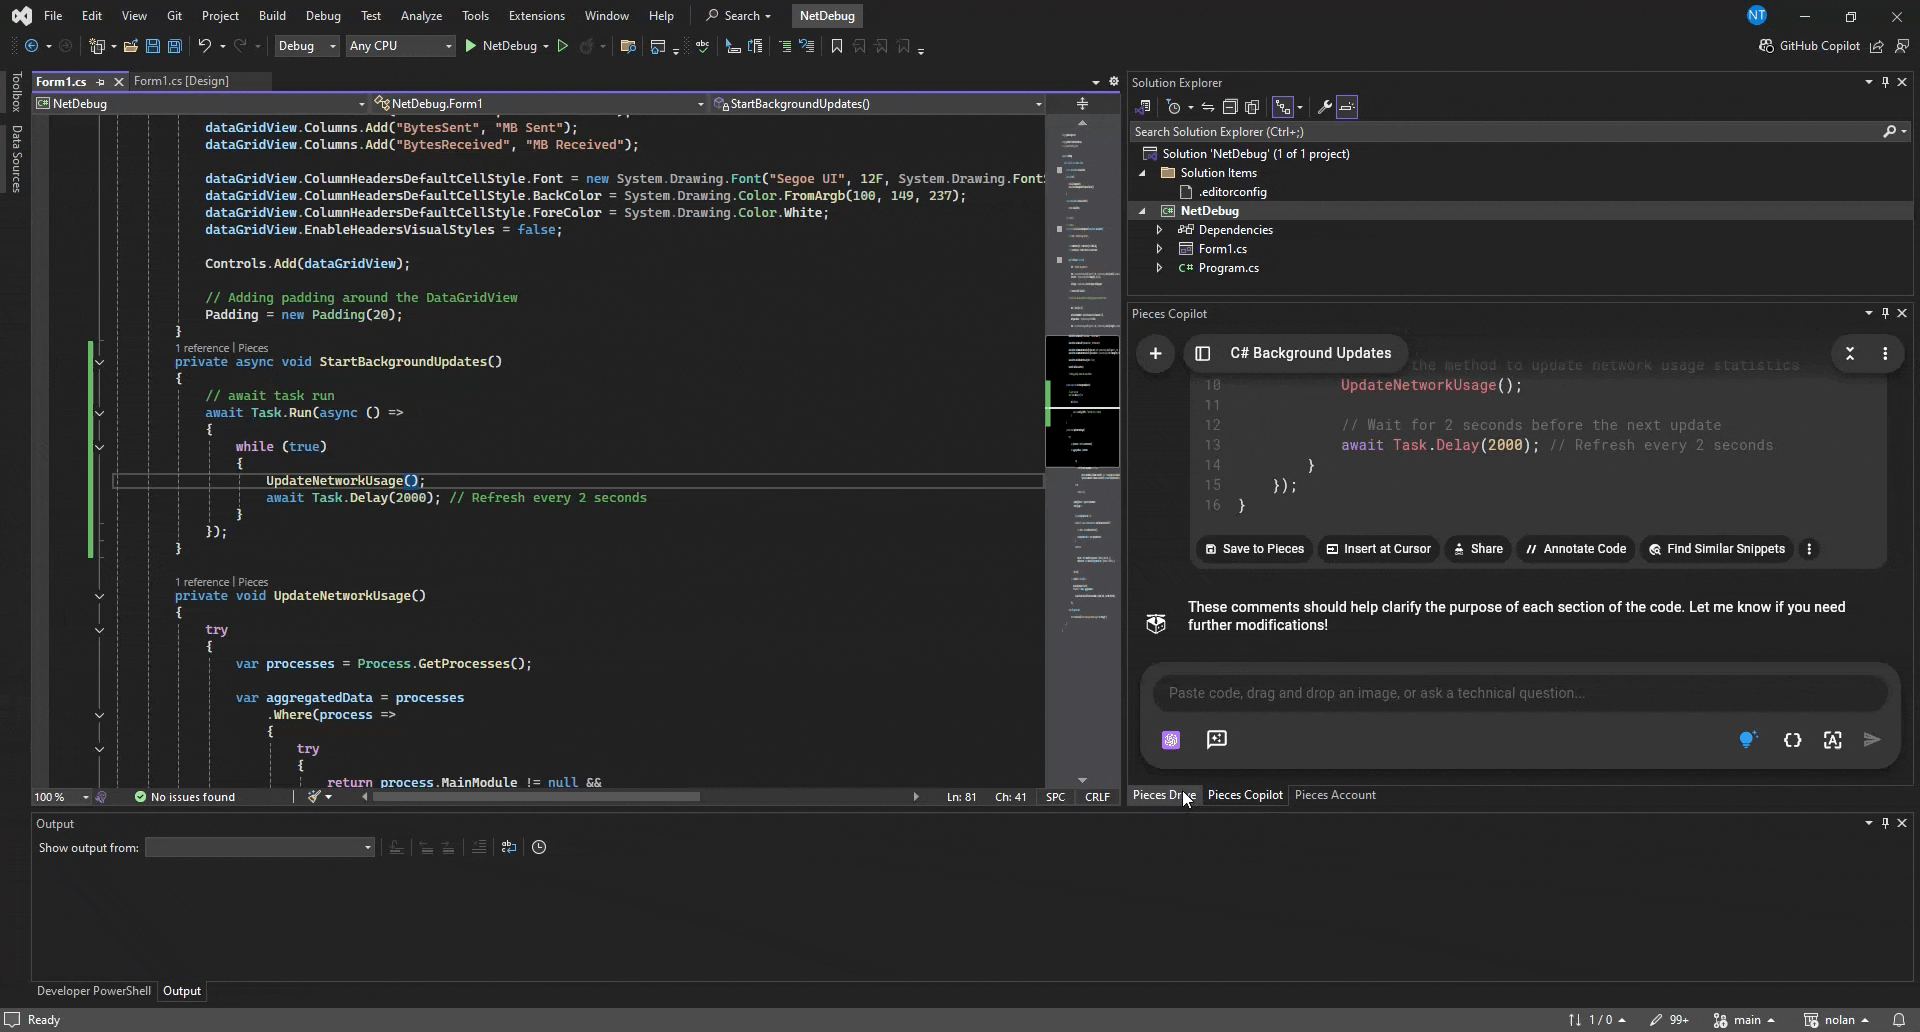
Task: Open Solution Explorer Properties wrench icon
Action: (1324, 107)
